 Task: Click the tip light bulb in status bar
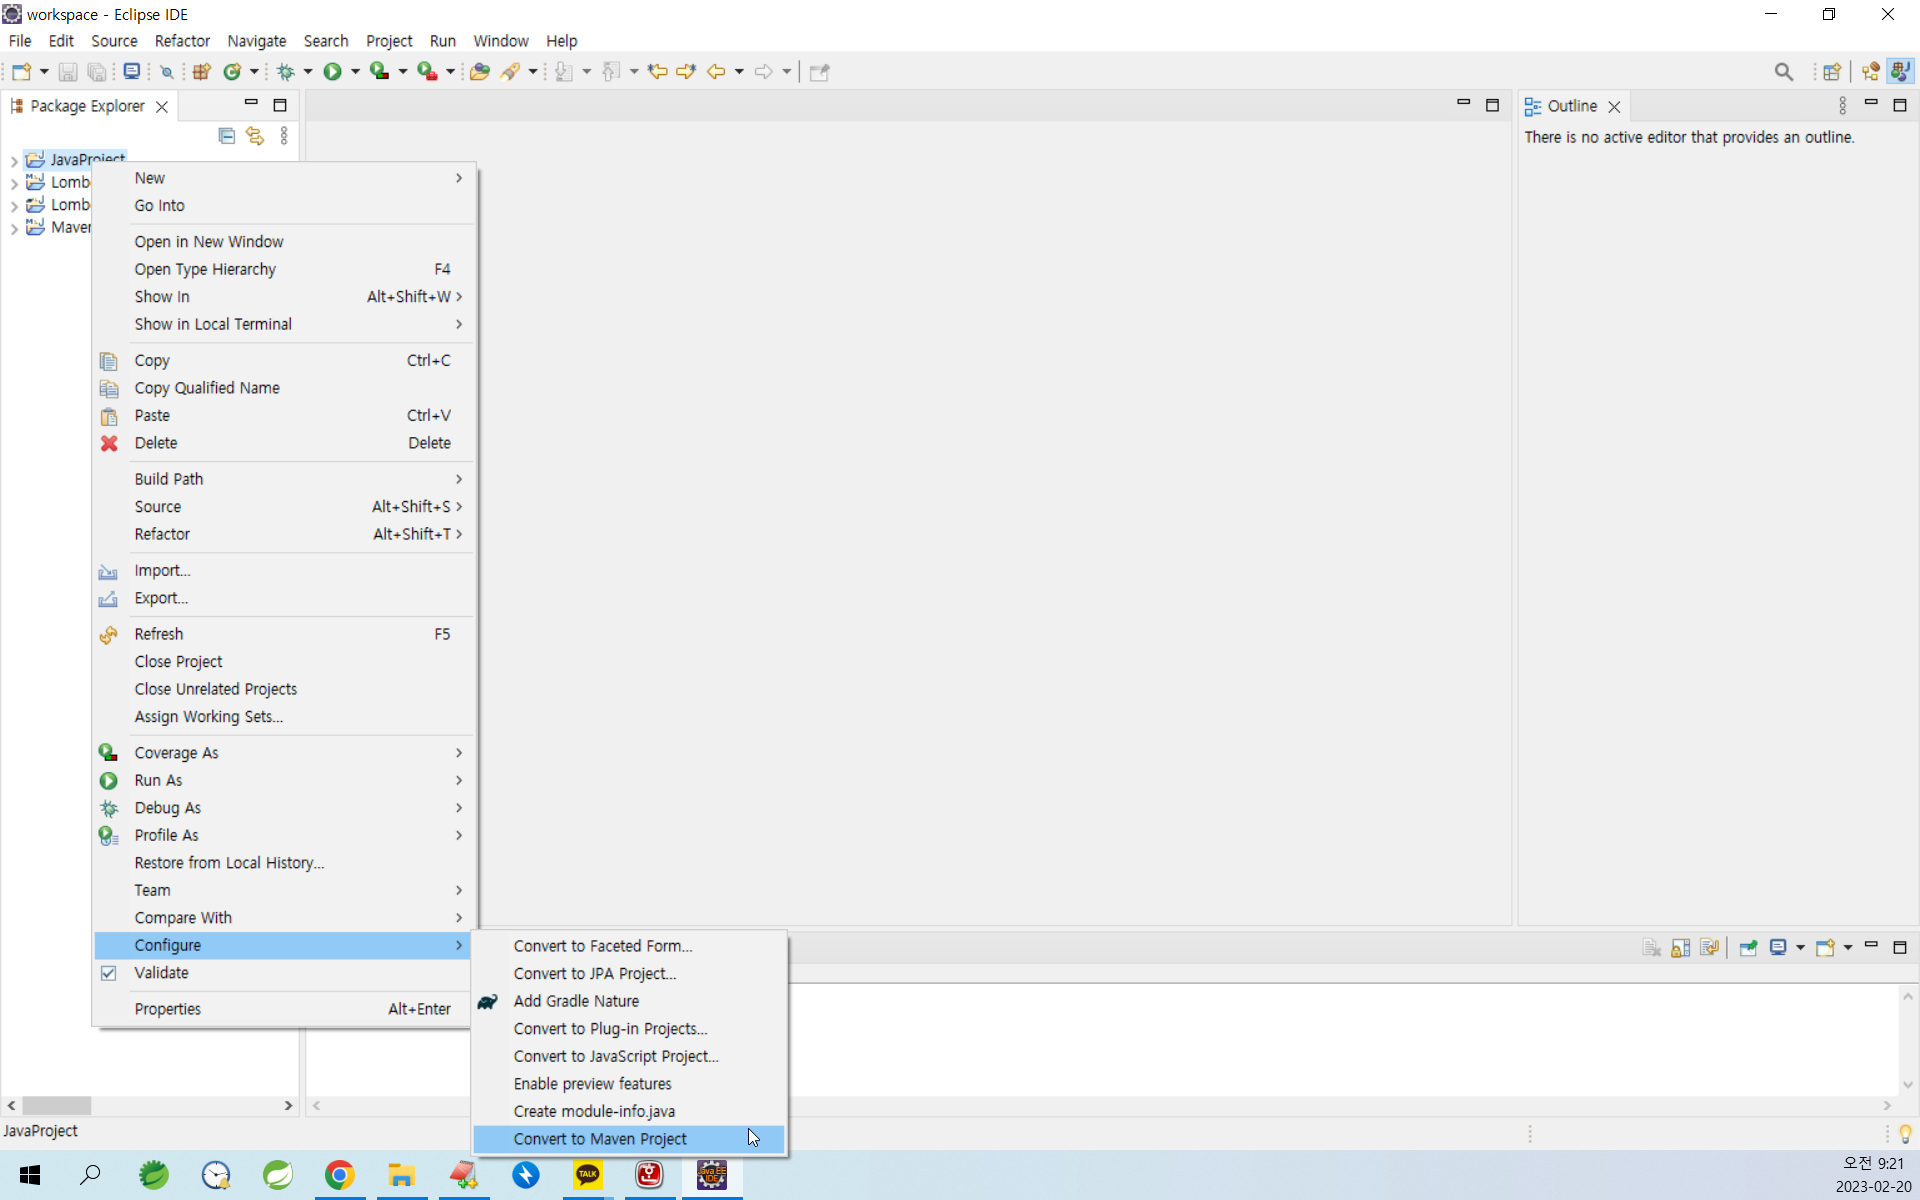(1905, 1133)
